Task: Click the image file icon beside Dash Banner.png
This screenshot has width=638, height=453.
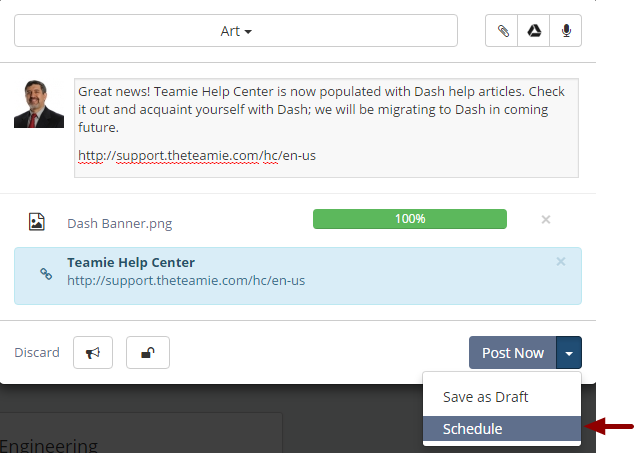Action: (37, 222)
